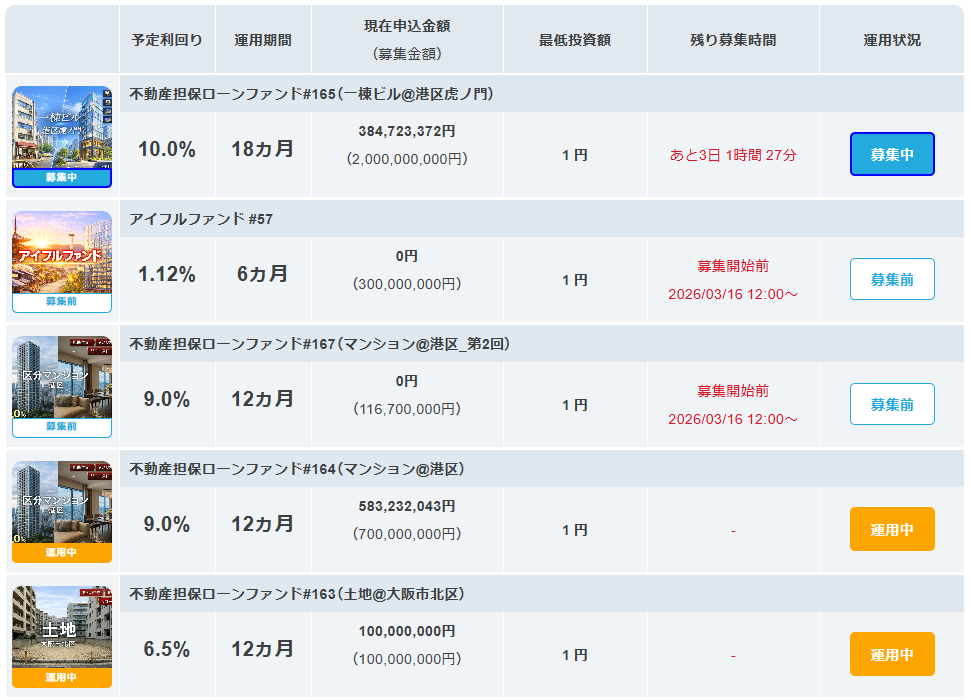This screenshot has height=700, width=971.
Task: Click the 最低投資額 column header
Action: 575,40
